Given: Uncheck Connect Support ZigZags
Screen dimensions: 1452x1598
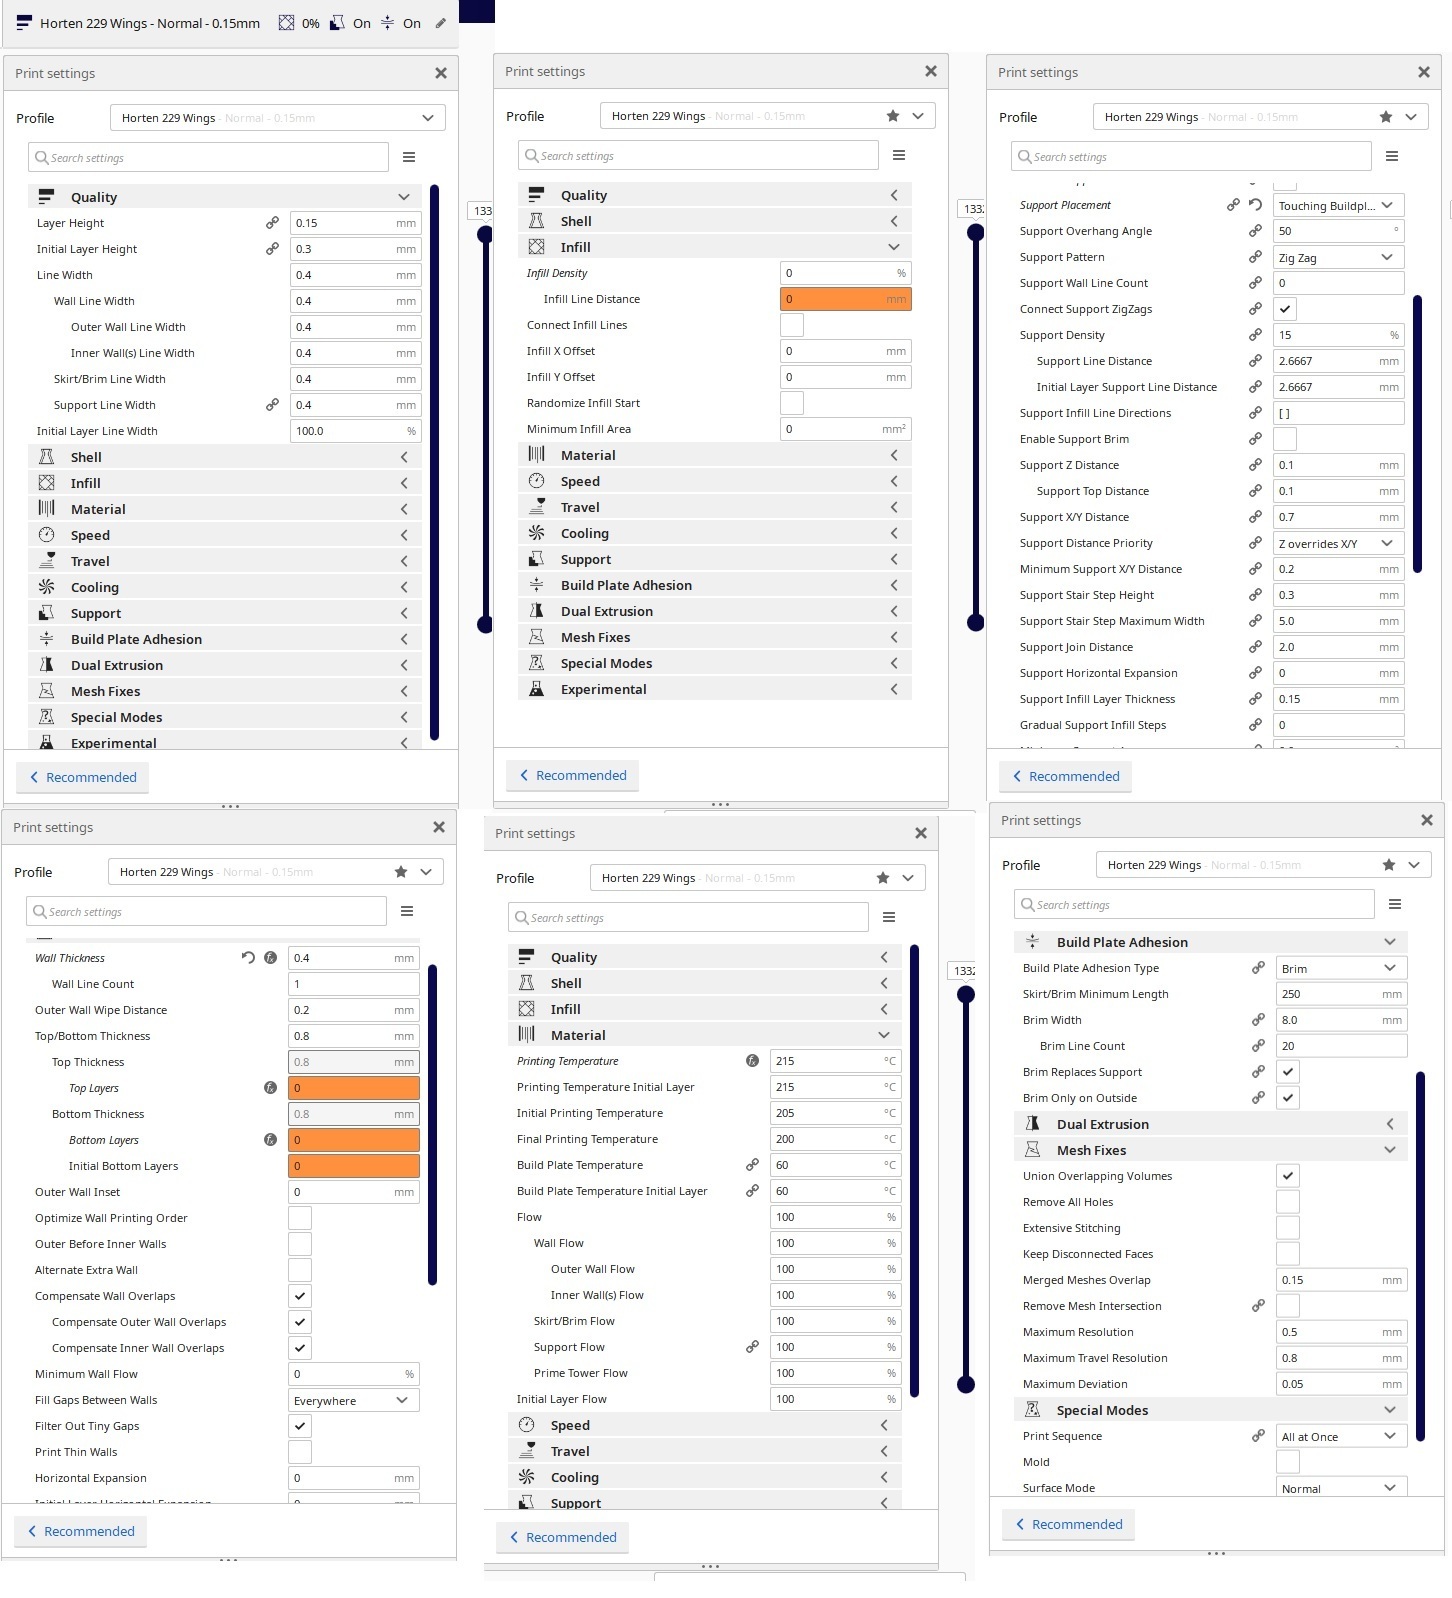Looking at the screenshot, I should click(x=1285, y=309).
